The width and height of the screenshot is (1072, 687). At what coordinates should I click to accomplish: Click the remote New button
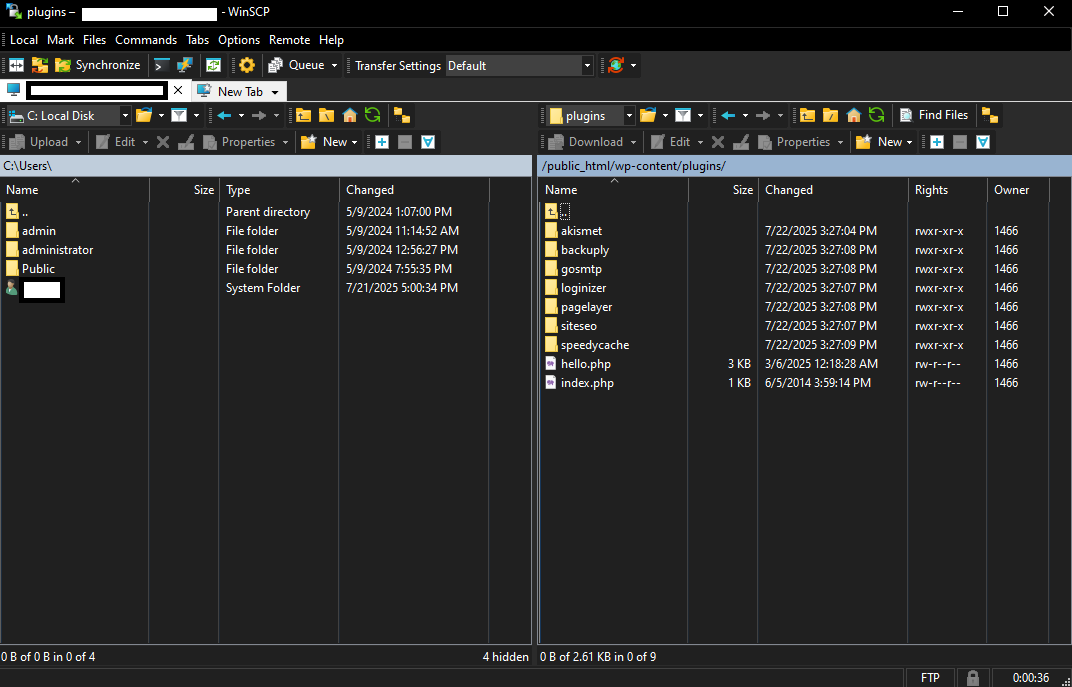[x=884, y=142]
